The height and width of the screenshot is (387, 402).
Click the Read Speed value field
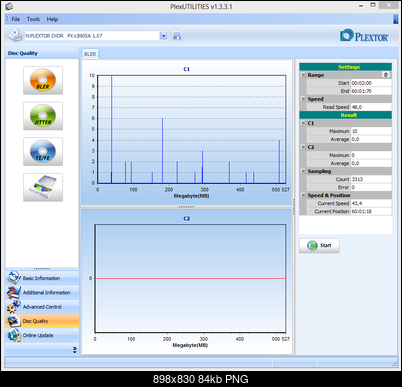pos(371,107)
